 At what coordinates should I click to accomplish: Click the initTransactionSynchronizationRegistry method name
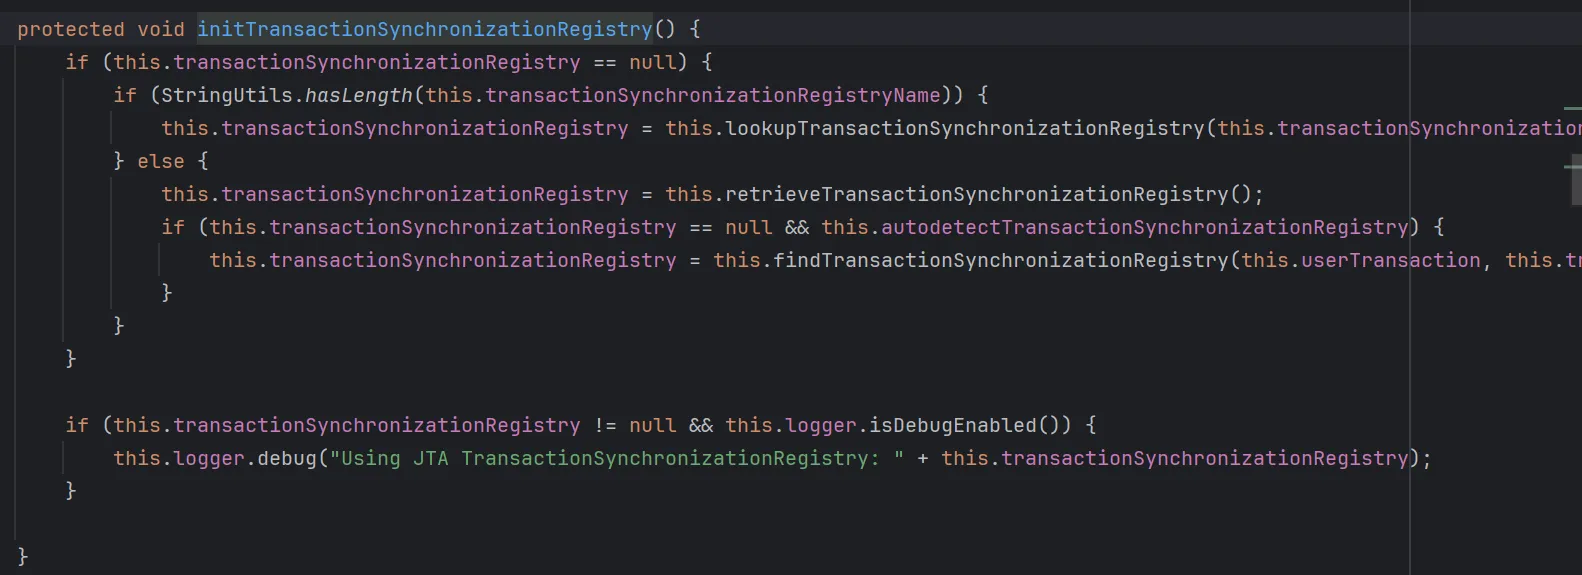point(424,29)
